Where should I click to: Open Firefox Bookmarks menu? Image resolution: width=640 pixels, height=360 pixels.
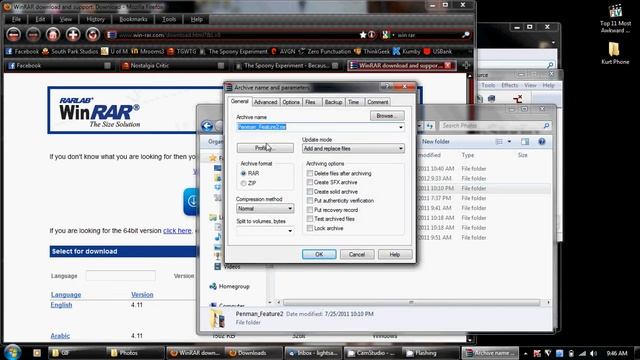tap(133, 19)
